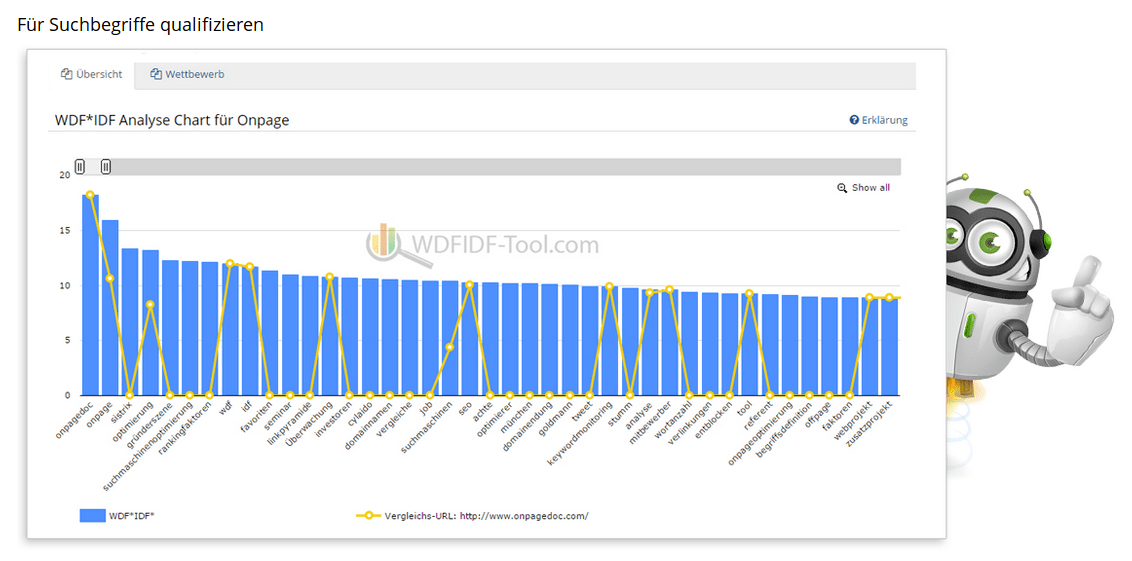Click the question mark icon beside Erklärung

[854, 120]
